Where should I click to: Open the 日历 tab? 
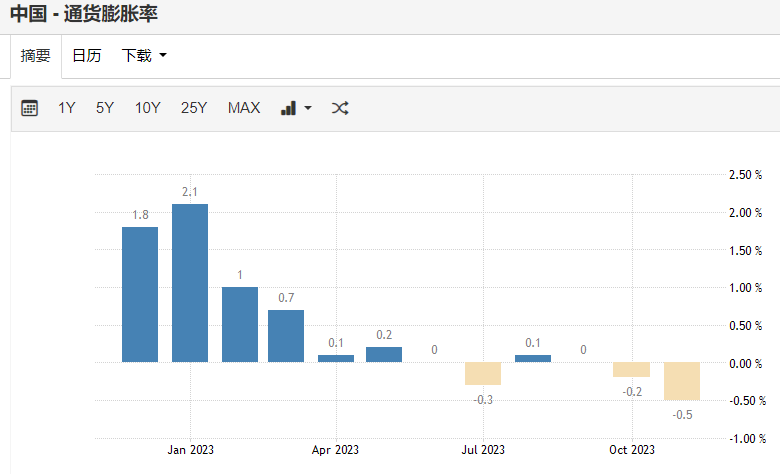click(87, 56)
